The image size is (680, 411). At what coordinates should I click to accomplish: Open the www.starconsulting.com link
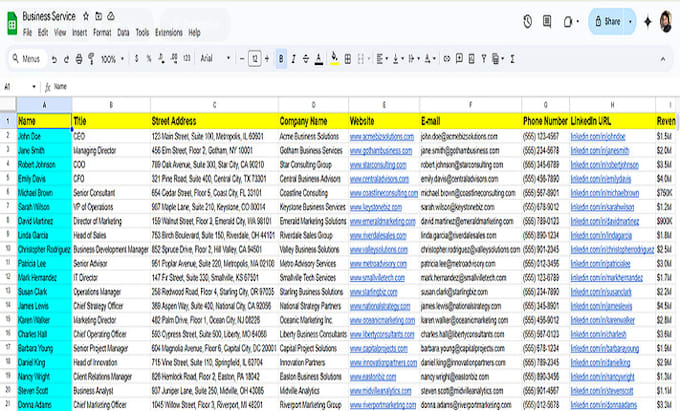pyautogui.click(x=378, y=165)
